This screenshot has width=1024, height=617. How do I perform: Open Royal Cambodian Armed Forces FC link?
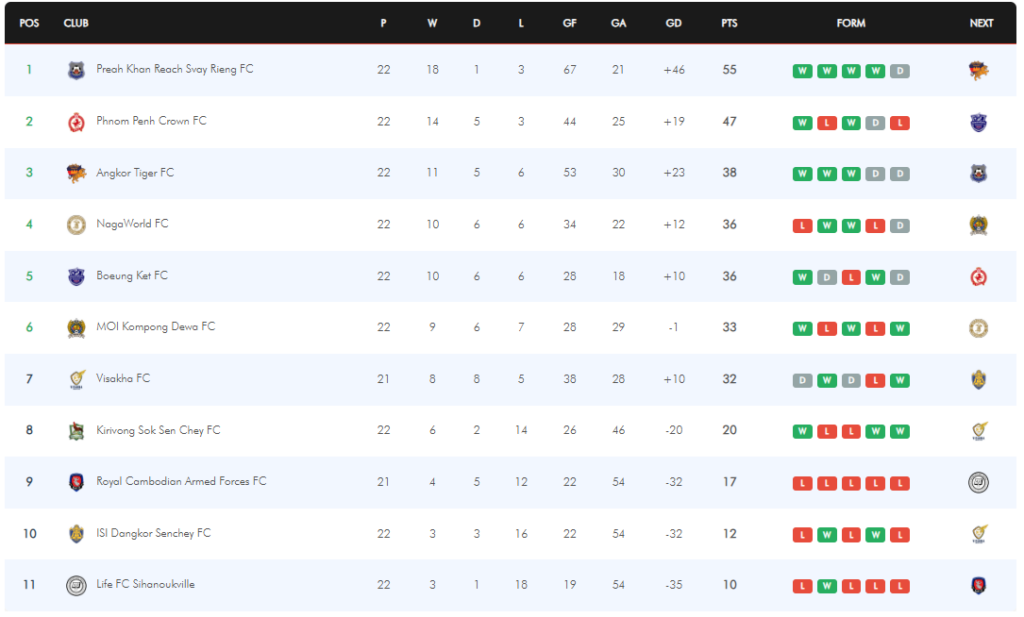181,481
